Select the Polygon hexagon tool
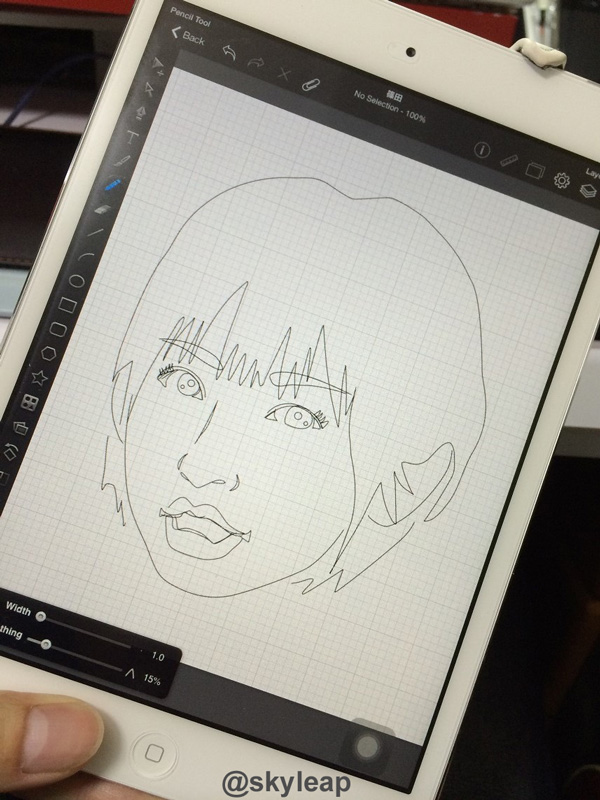 point(48,353)
